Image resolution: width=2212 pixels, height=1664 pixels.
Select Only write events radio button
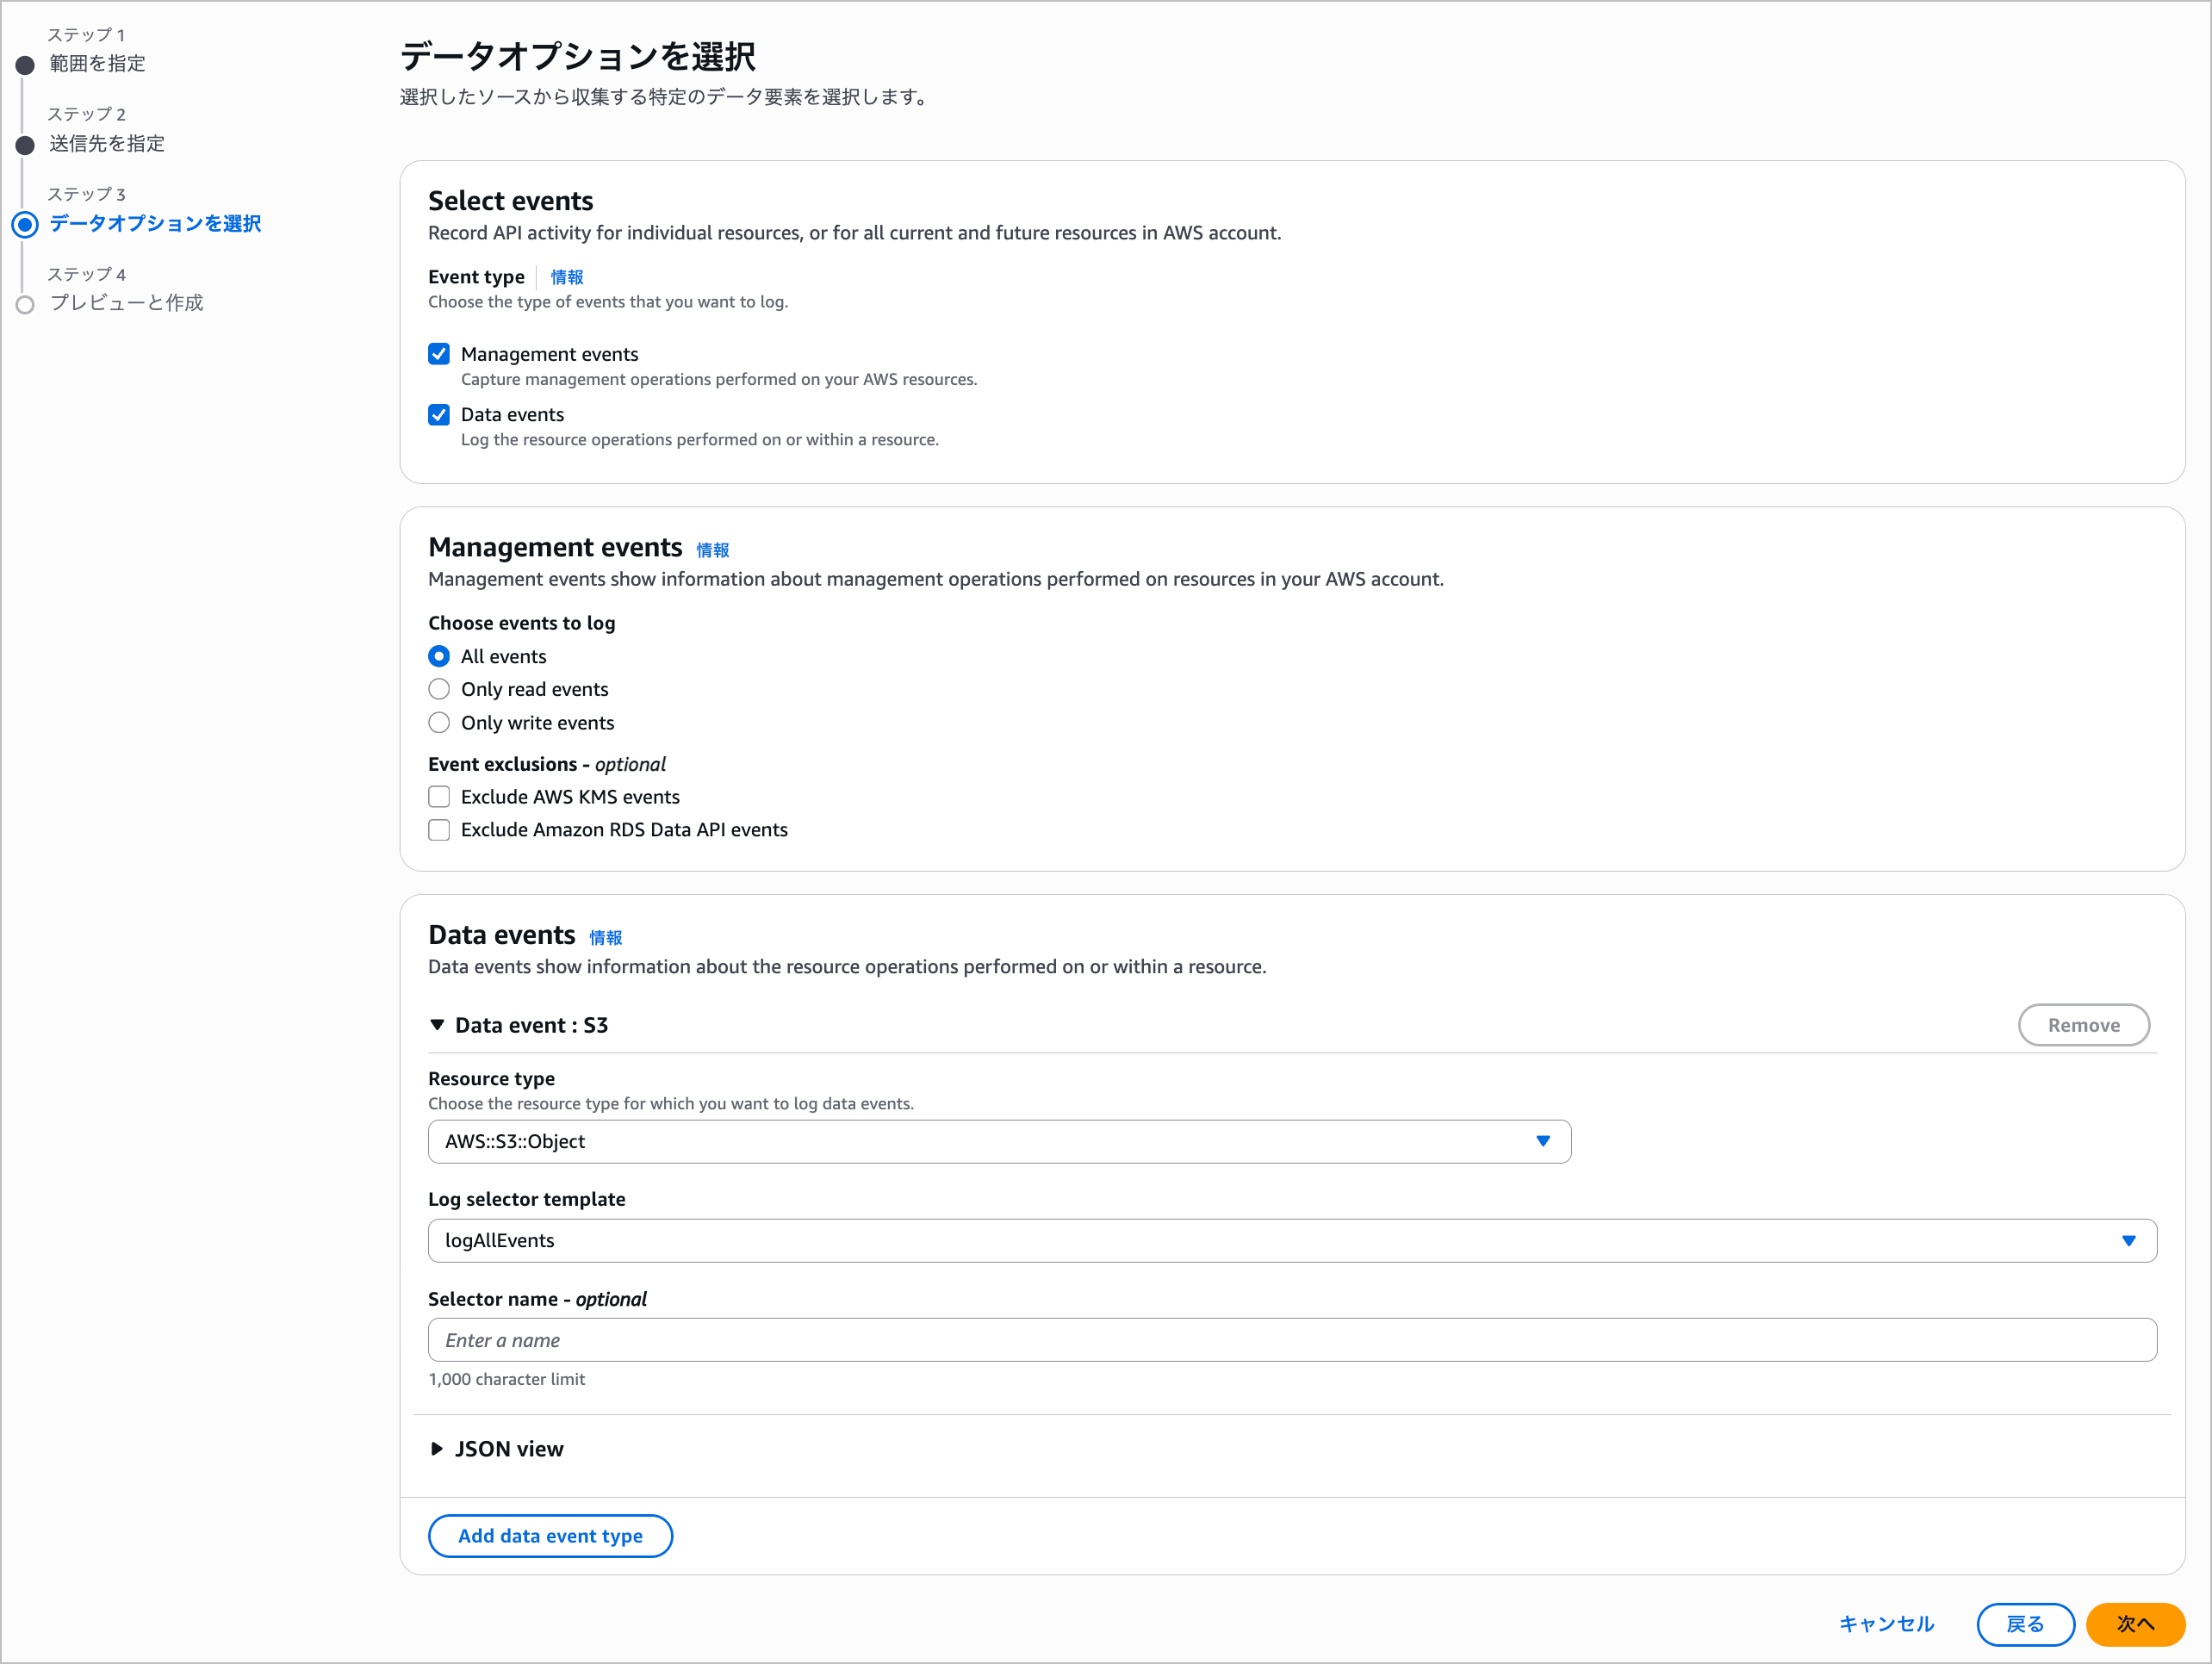pos(439,722)
